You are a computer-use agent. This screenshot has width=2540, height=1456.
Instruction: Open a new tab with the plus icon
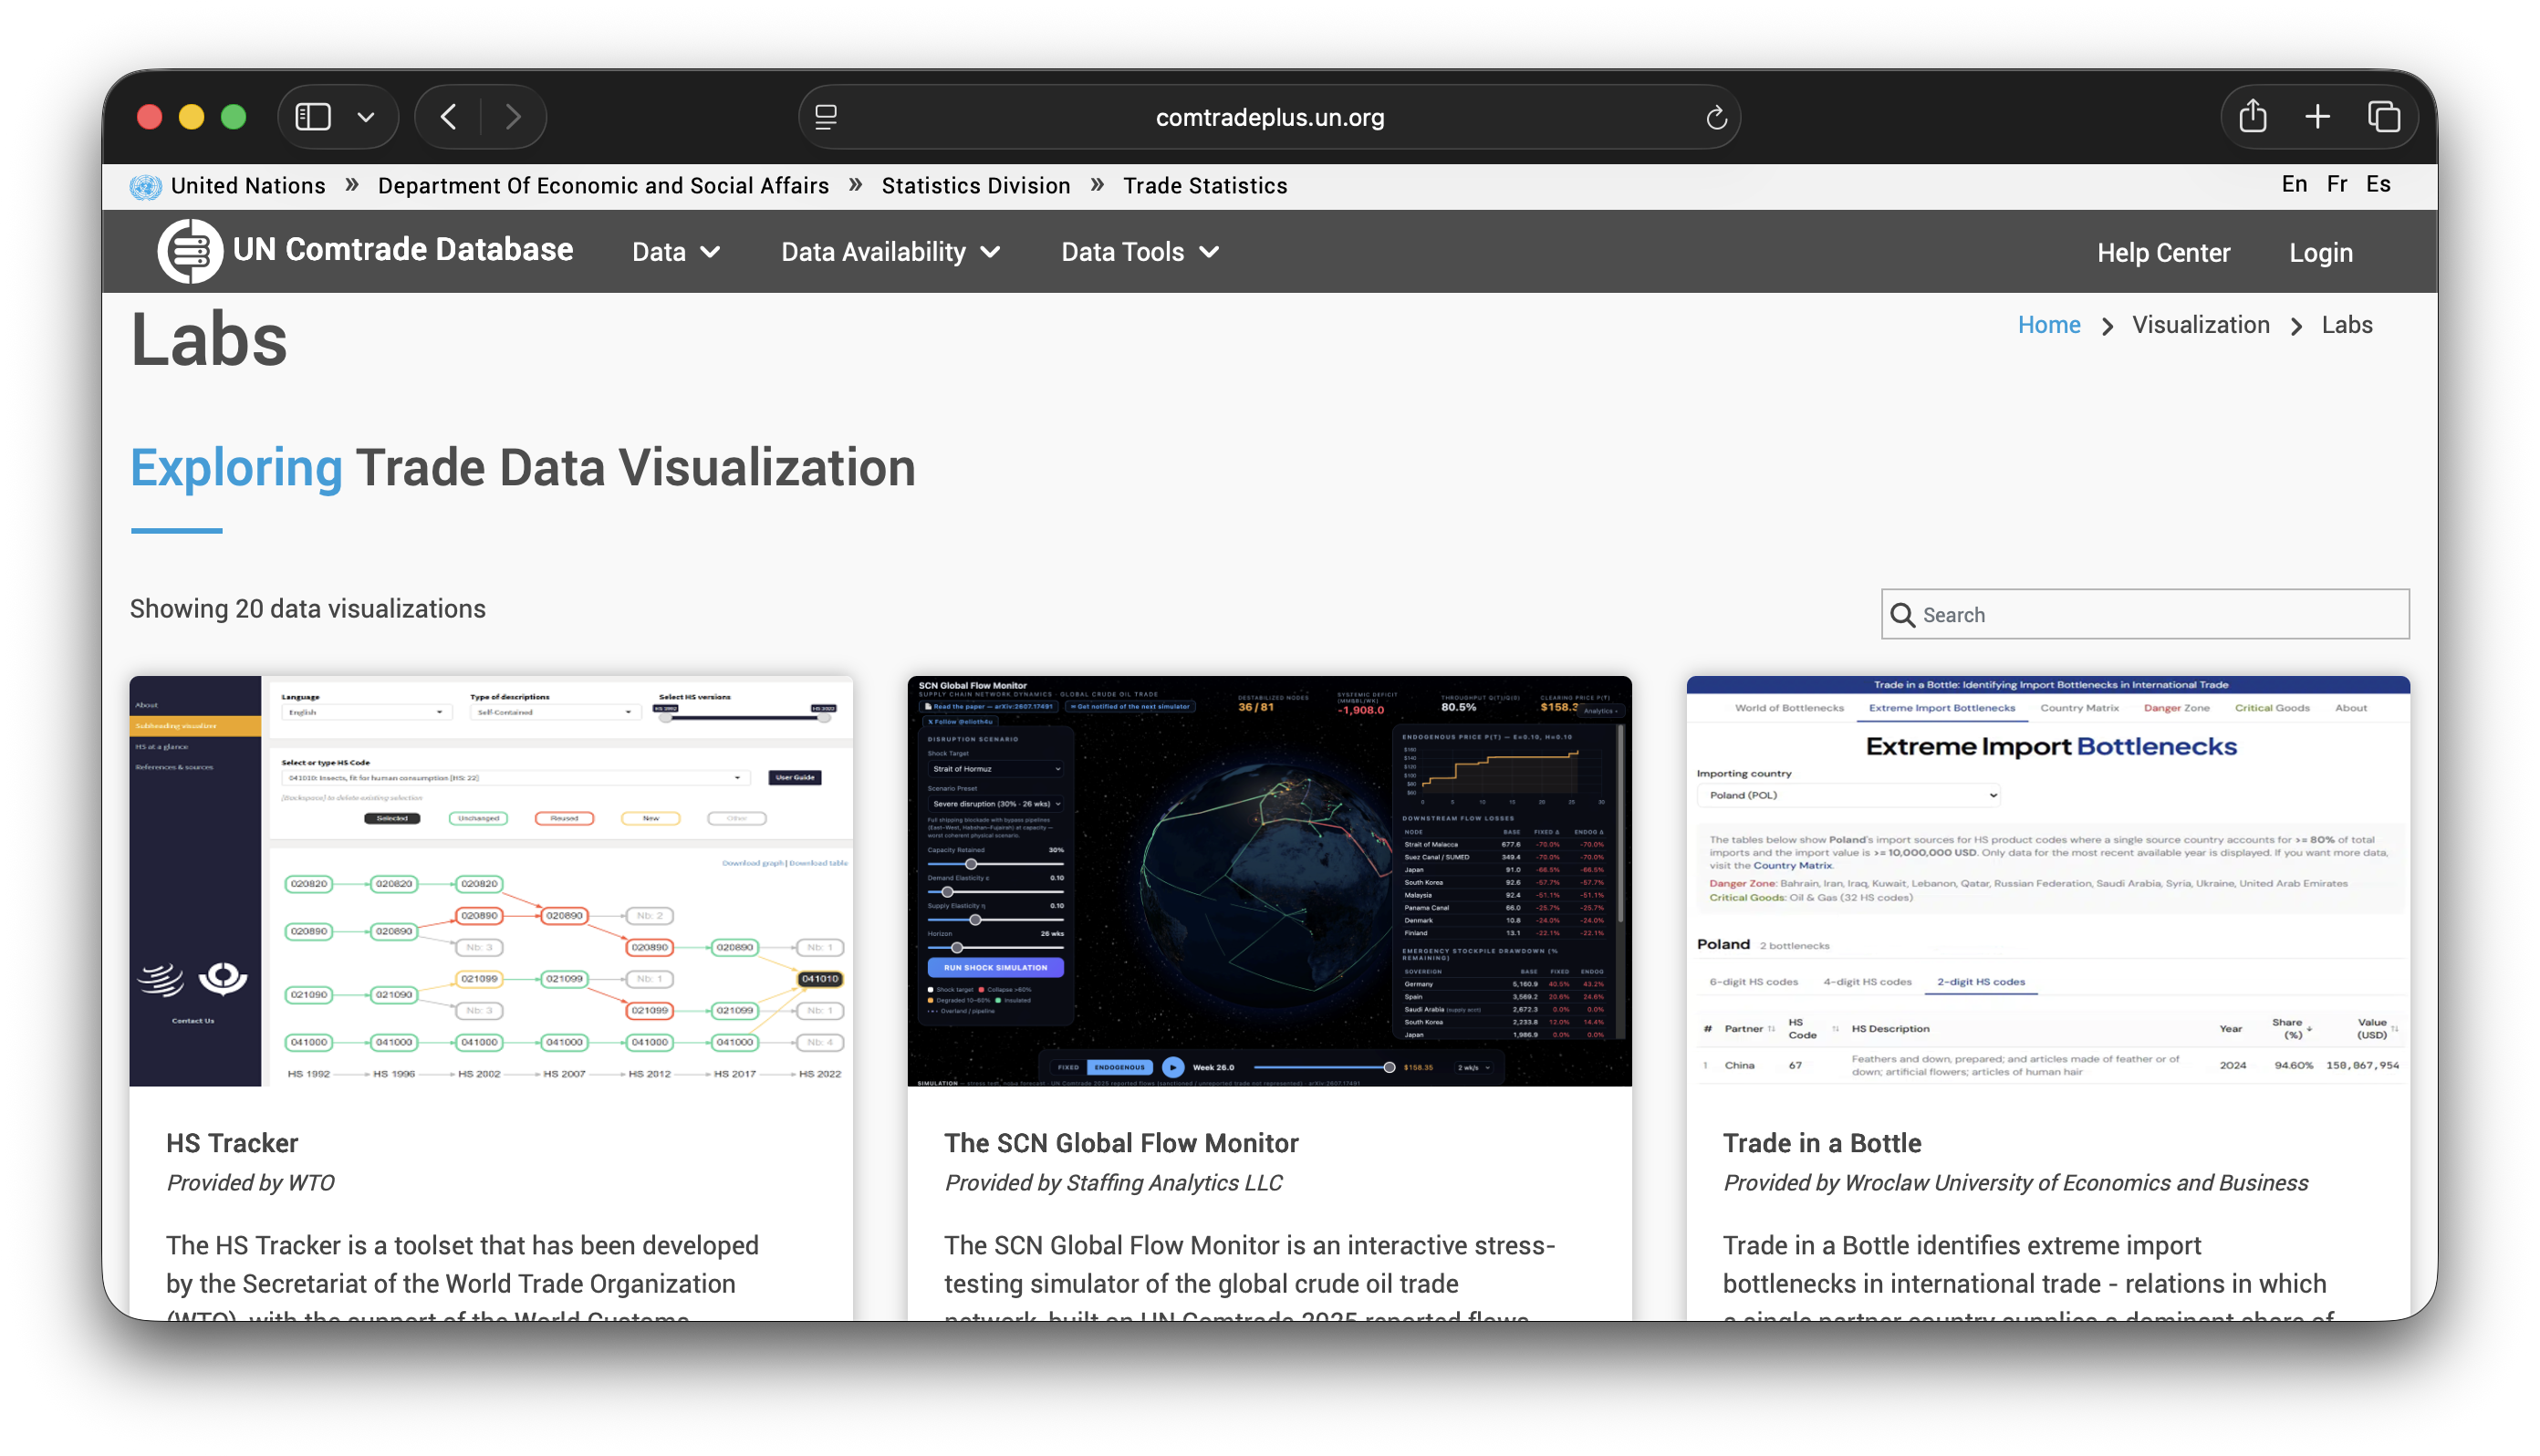2318,117
